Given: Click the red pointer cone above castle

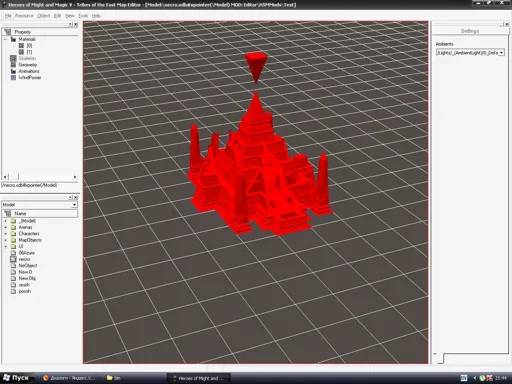Looking at the screenshot, I should (x=256, y=67).
